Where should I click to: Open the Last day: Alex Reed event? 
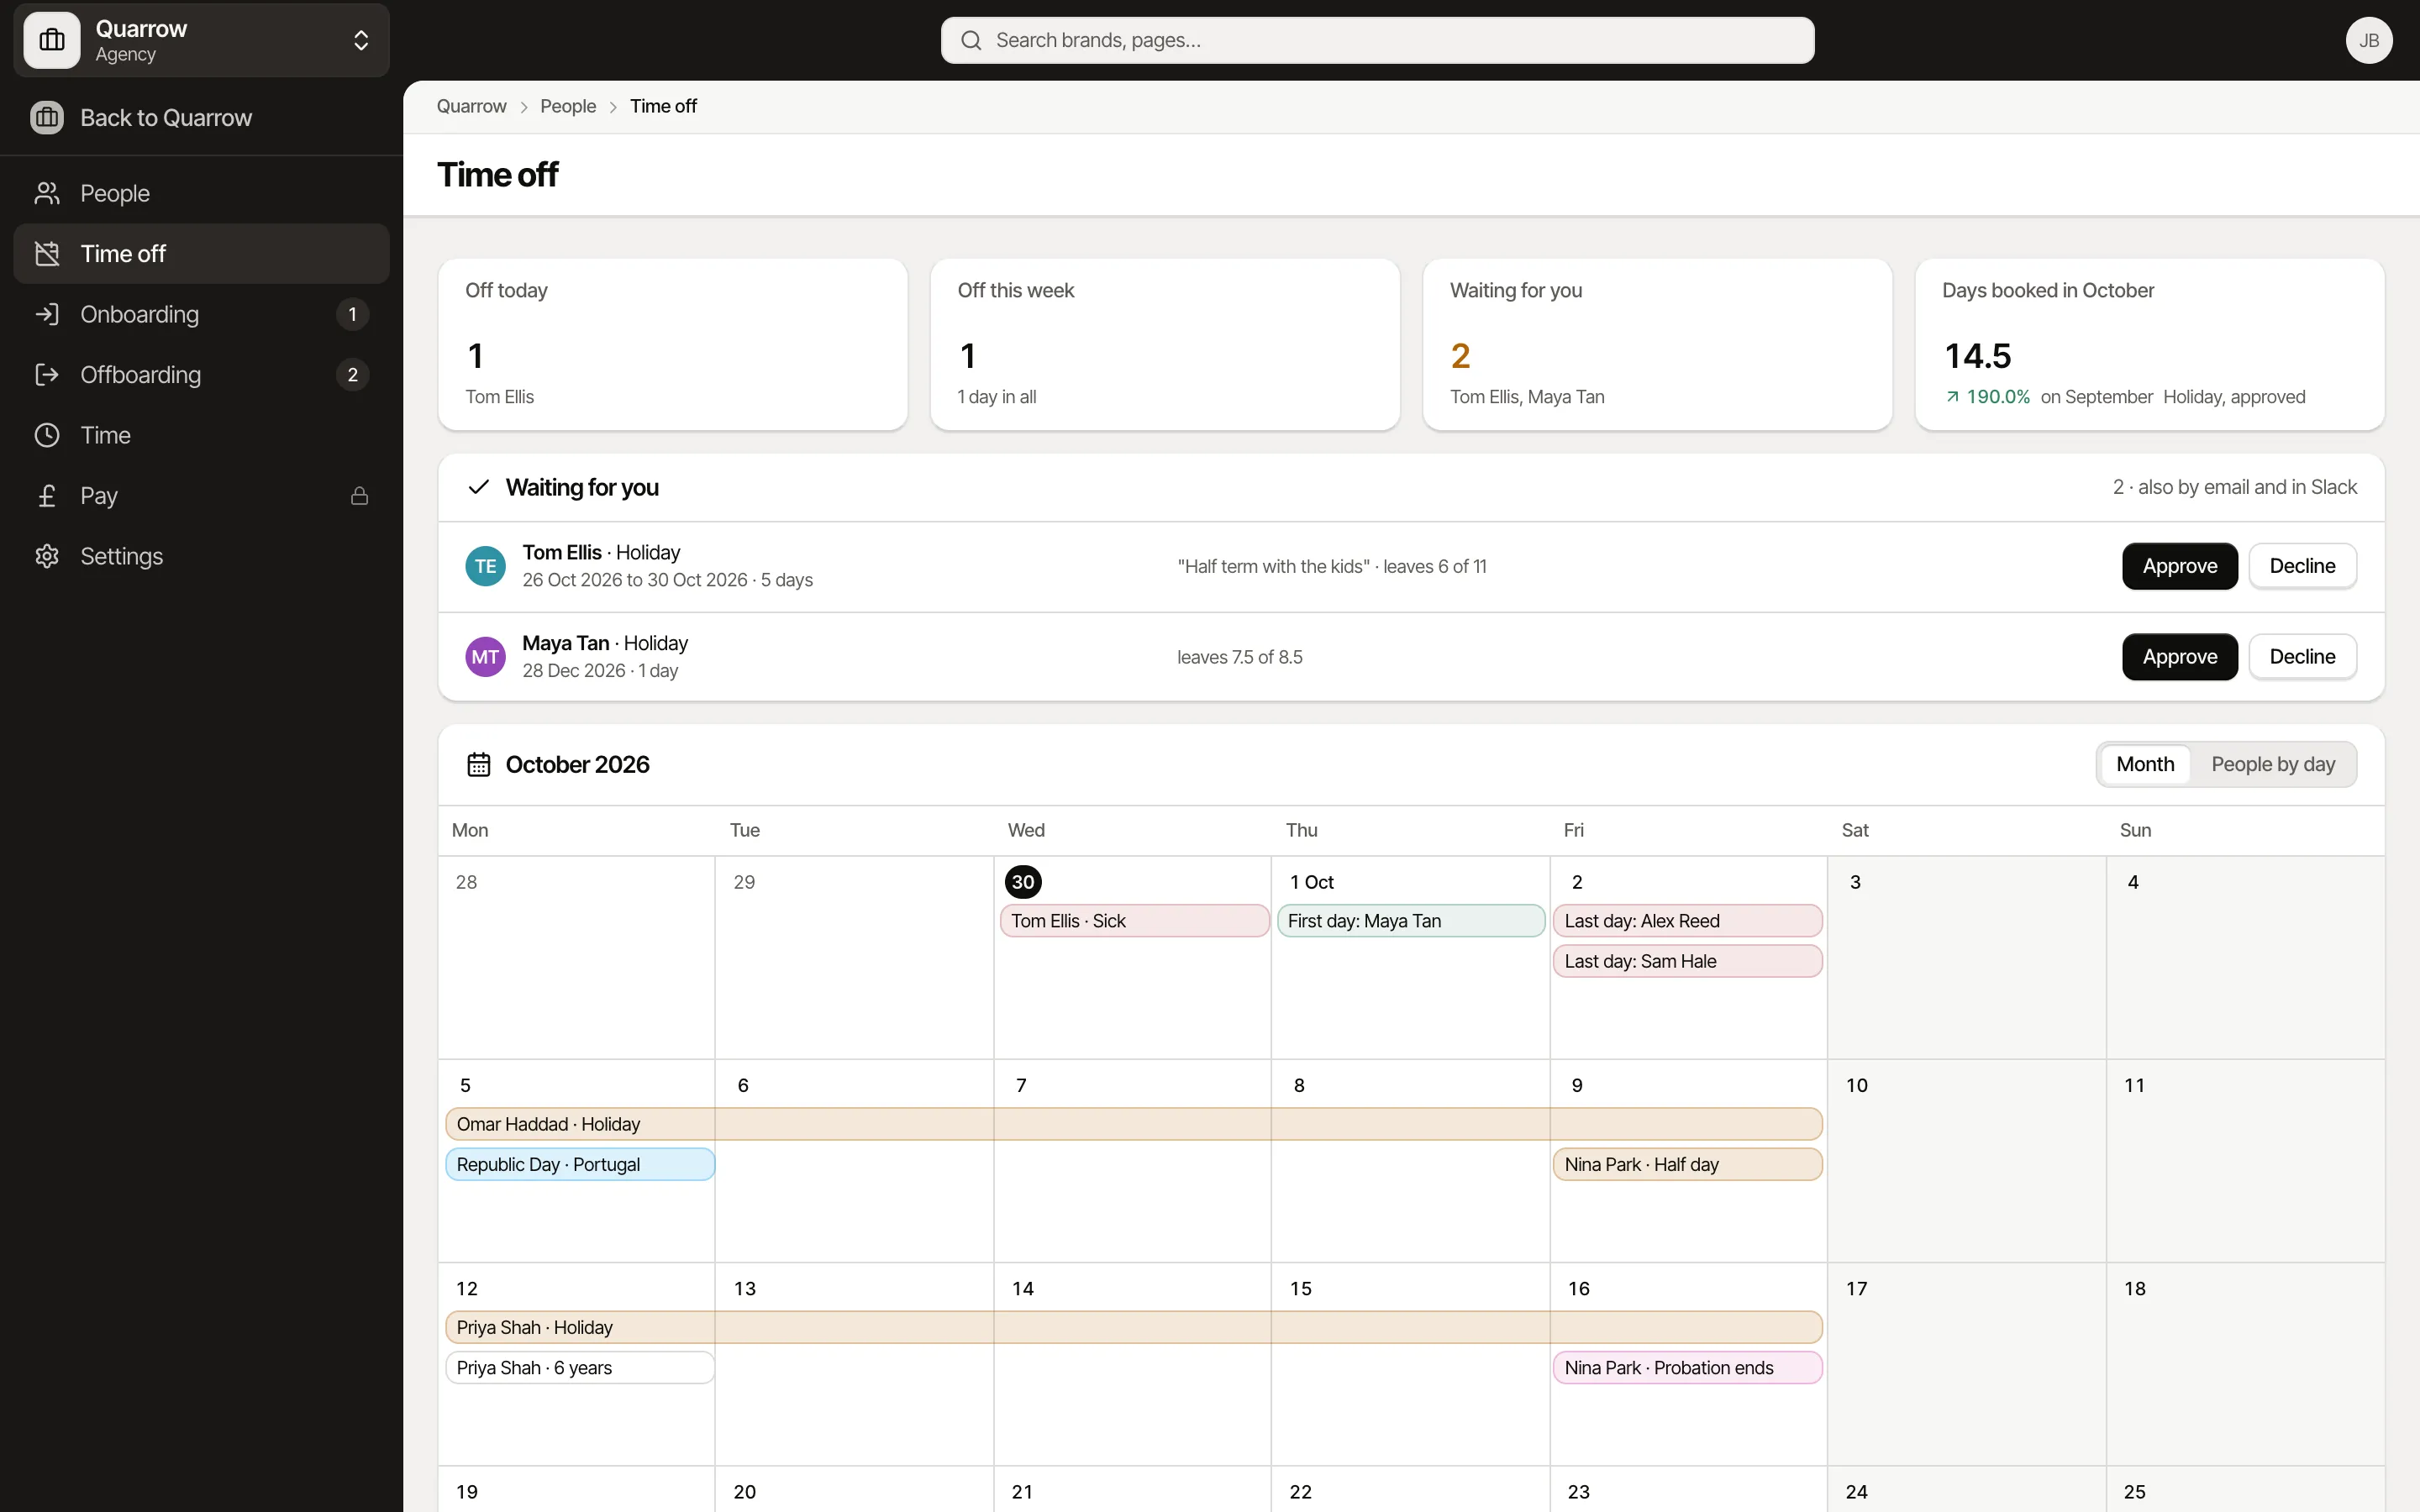1688,921
